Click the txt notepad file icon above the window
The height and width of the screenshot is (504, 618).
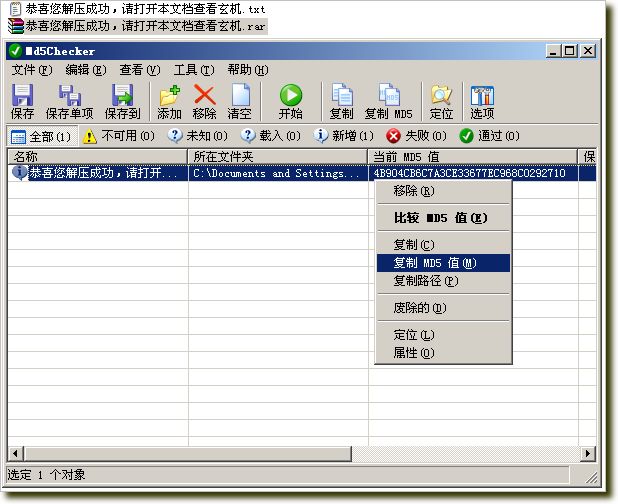(15, 9)
